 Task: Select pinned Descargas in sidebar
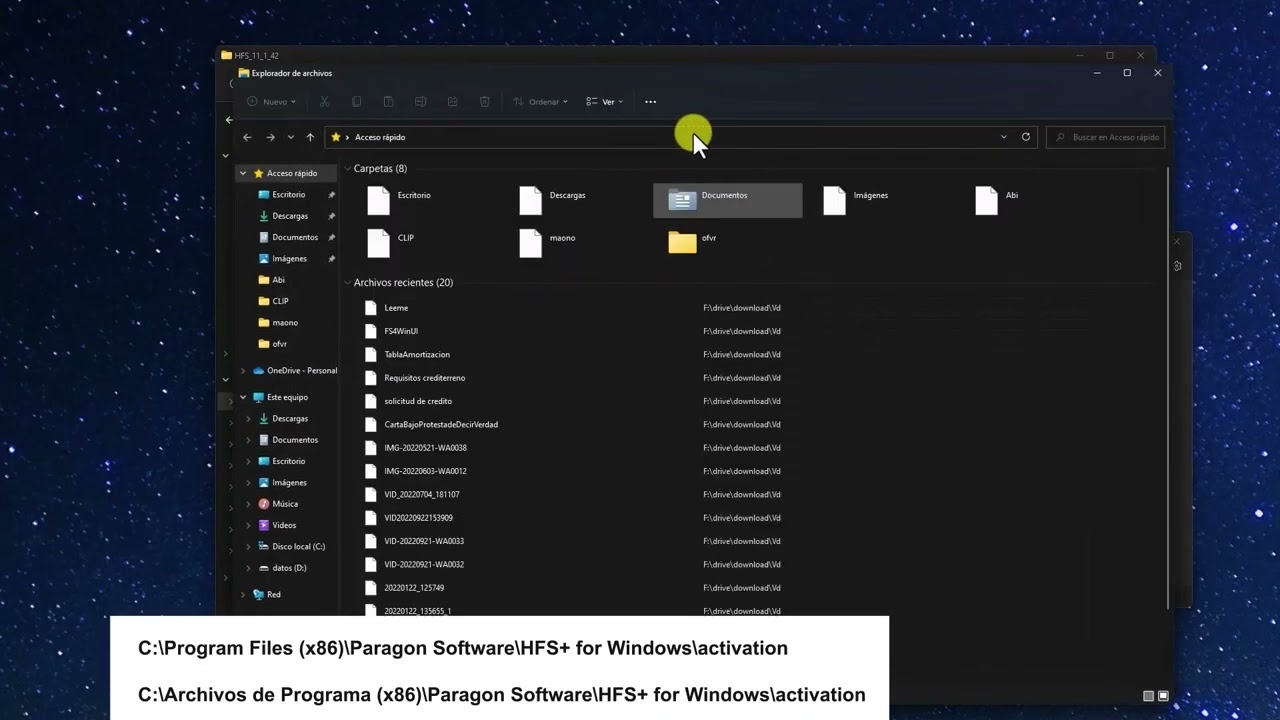pos(290,216)
